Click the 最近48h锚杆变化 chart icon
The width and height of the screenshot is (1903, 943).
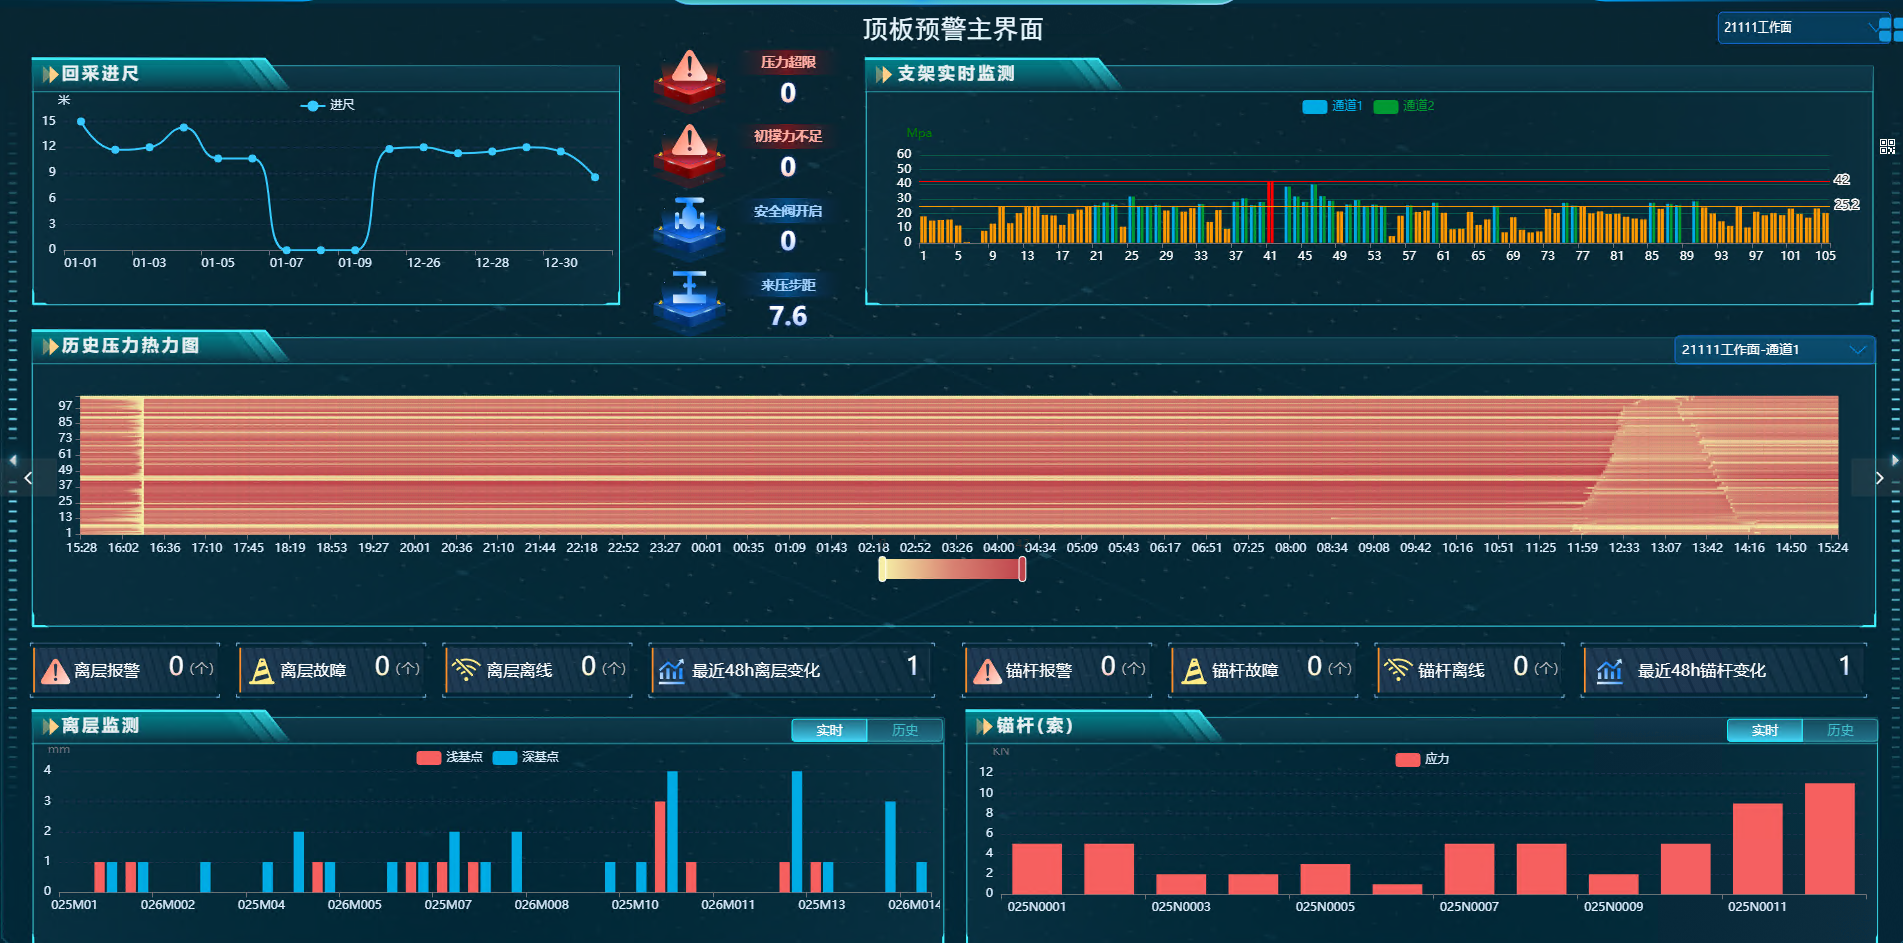[1609, 671]
